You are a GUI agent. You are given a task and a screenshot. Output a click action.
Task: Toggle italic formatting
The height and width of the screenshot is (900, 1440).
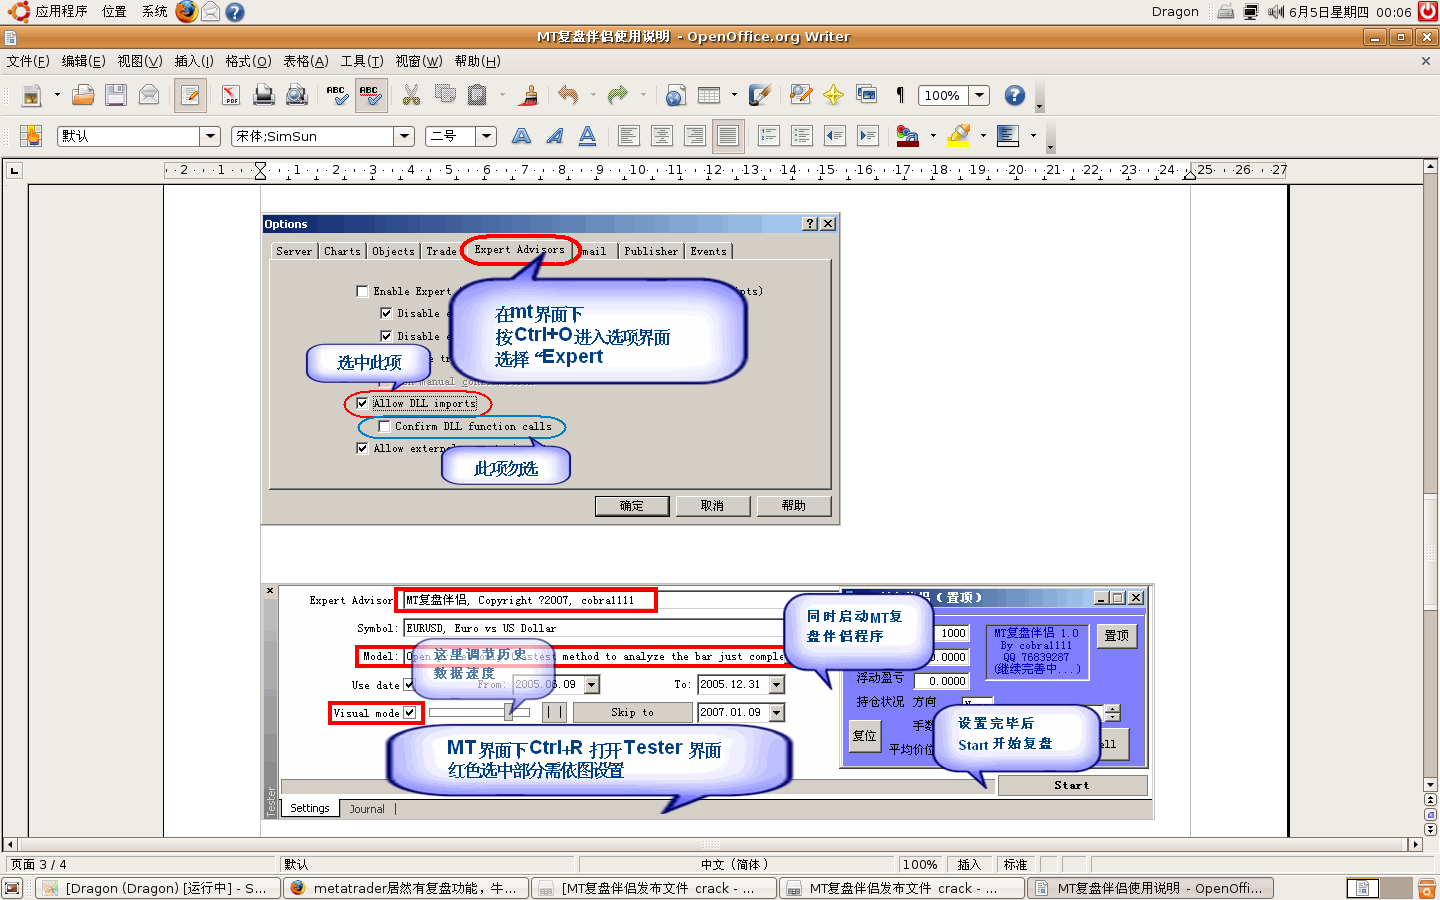click(x=554, y=136)
